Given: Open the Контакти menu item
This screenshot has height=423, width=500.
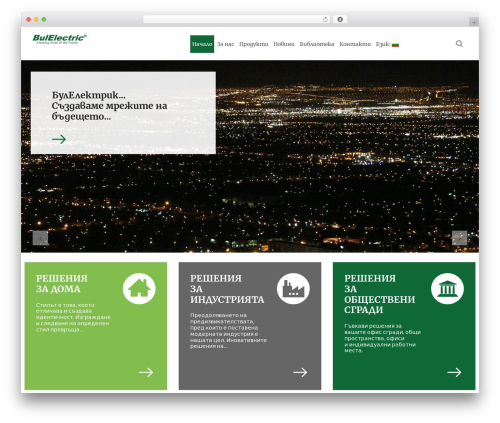Looking at the screenshot, I should click(355, 44).
